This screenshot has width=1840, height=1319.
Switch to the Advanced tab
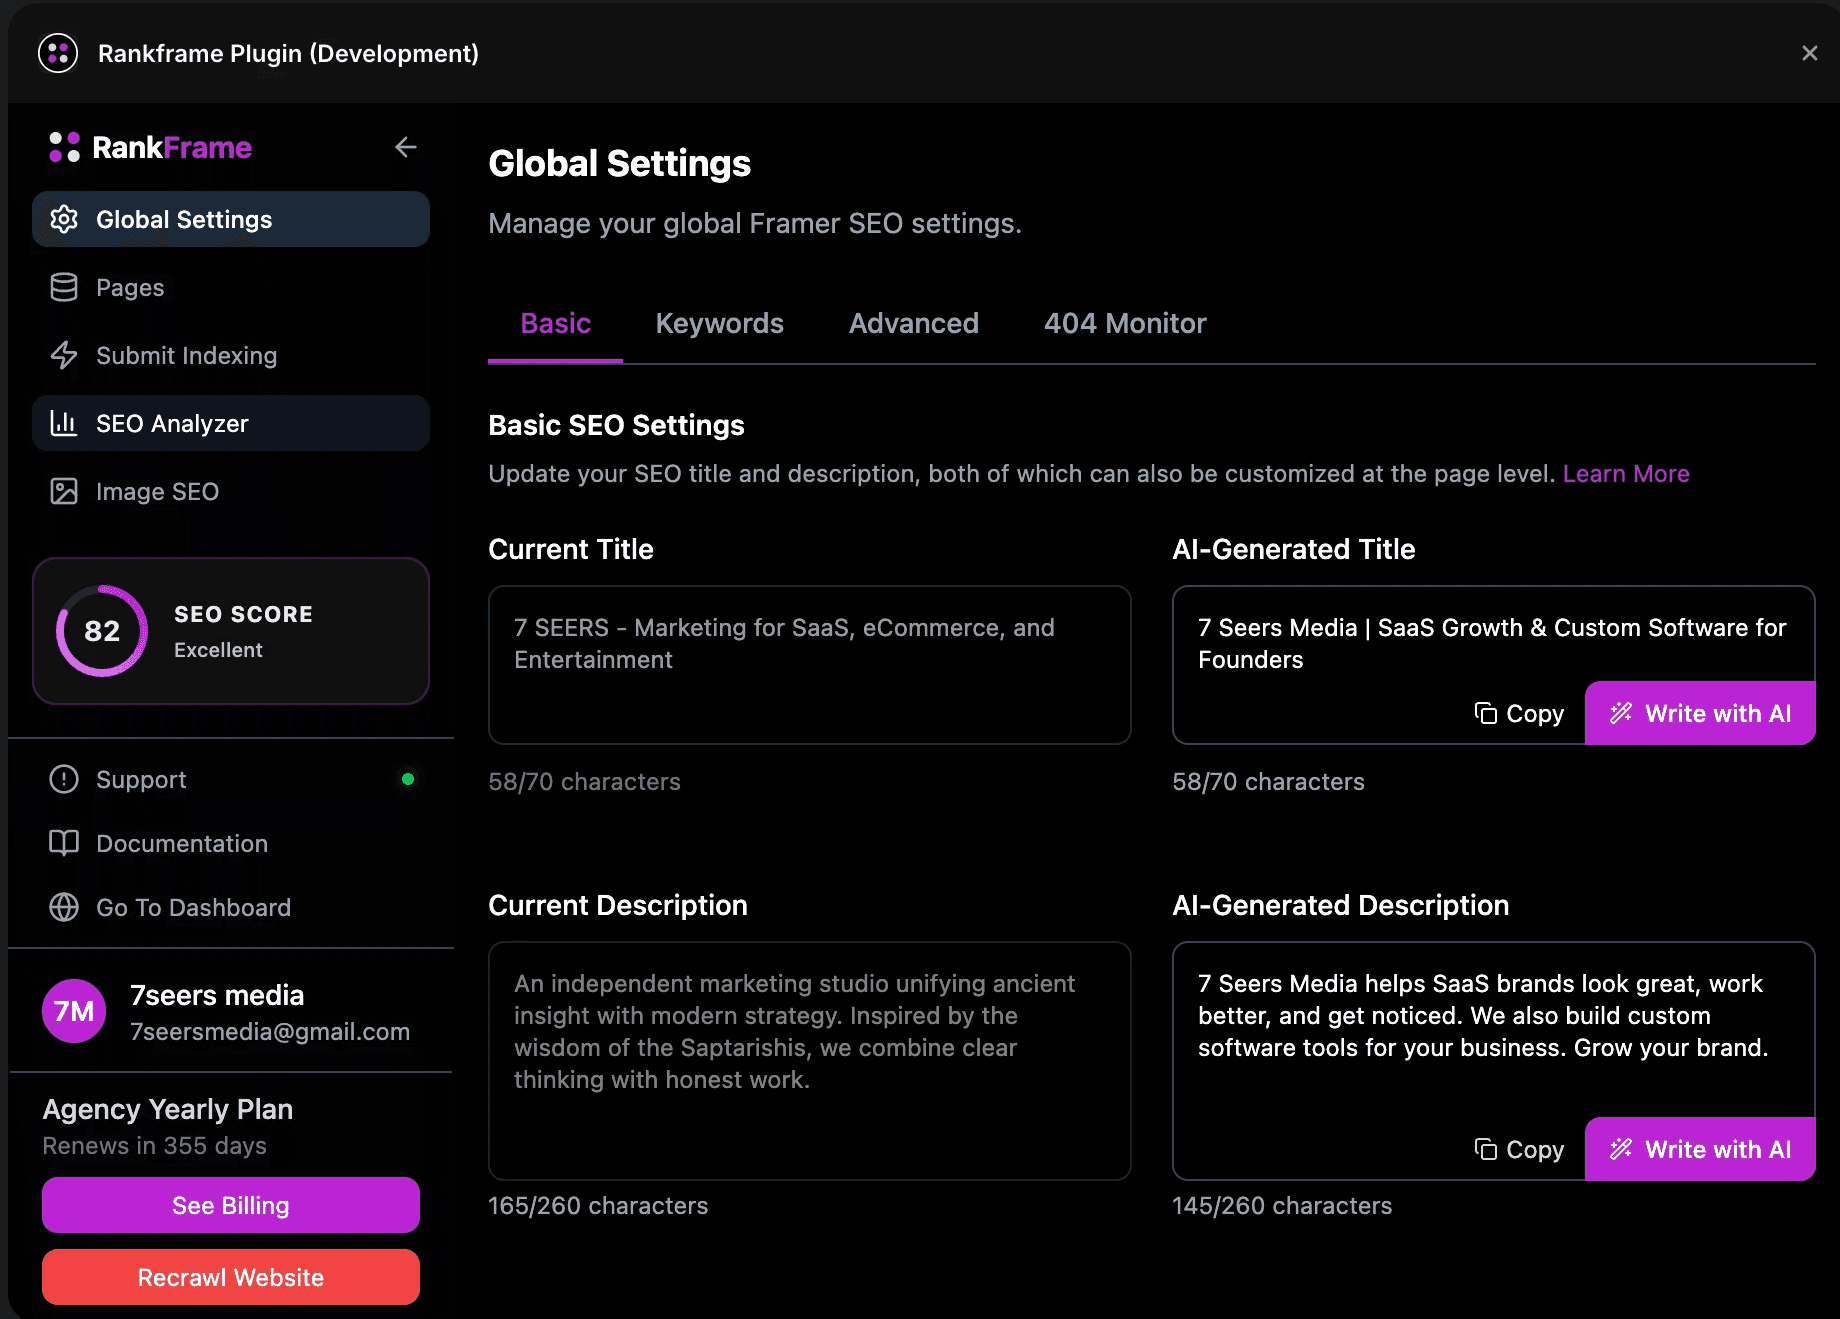click(913, 323)
